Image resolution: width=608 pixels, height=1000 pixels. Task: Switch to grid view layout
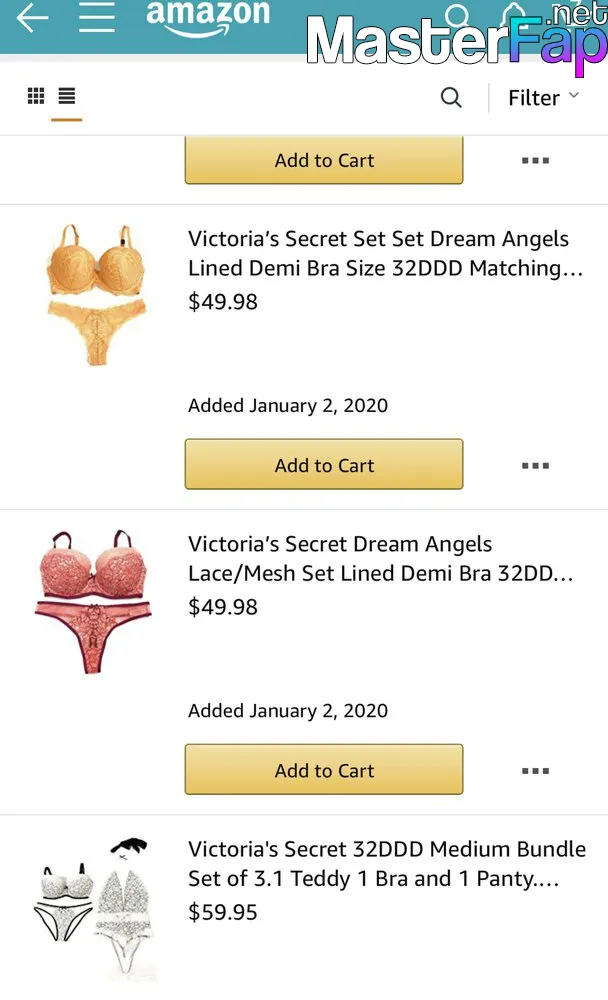coord(36,96)
